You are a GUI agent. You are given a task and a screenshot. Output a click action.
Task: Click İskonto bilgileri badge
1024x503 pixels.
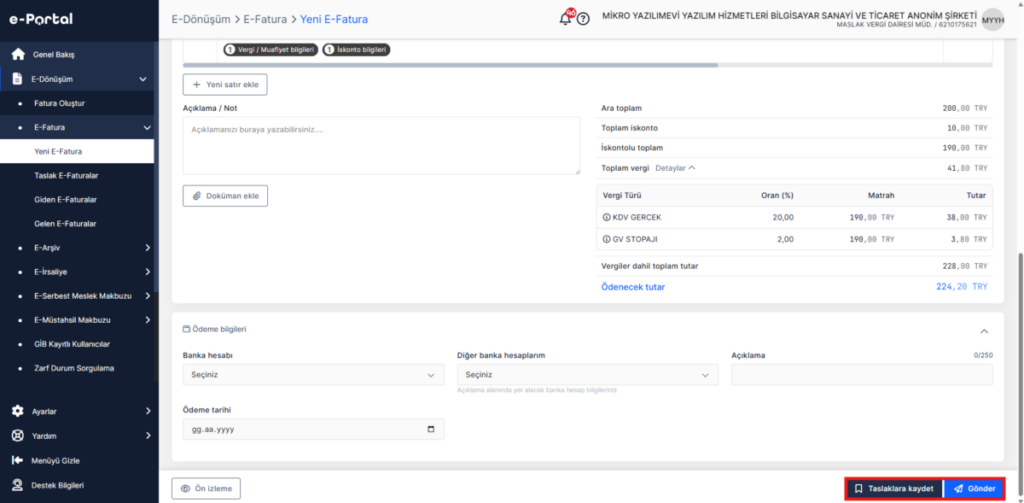point(357,50)
